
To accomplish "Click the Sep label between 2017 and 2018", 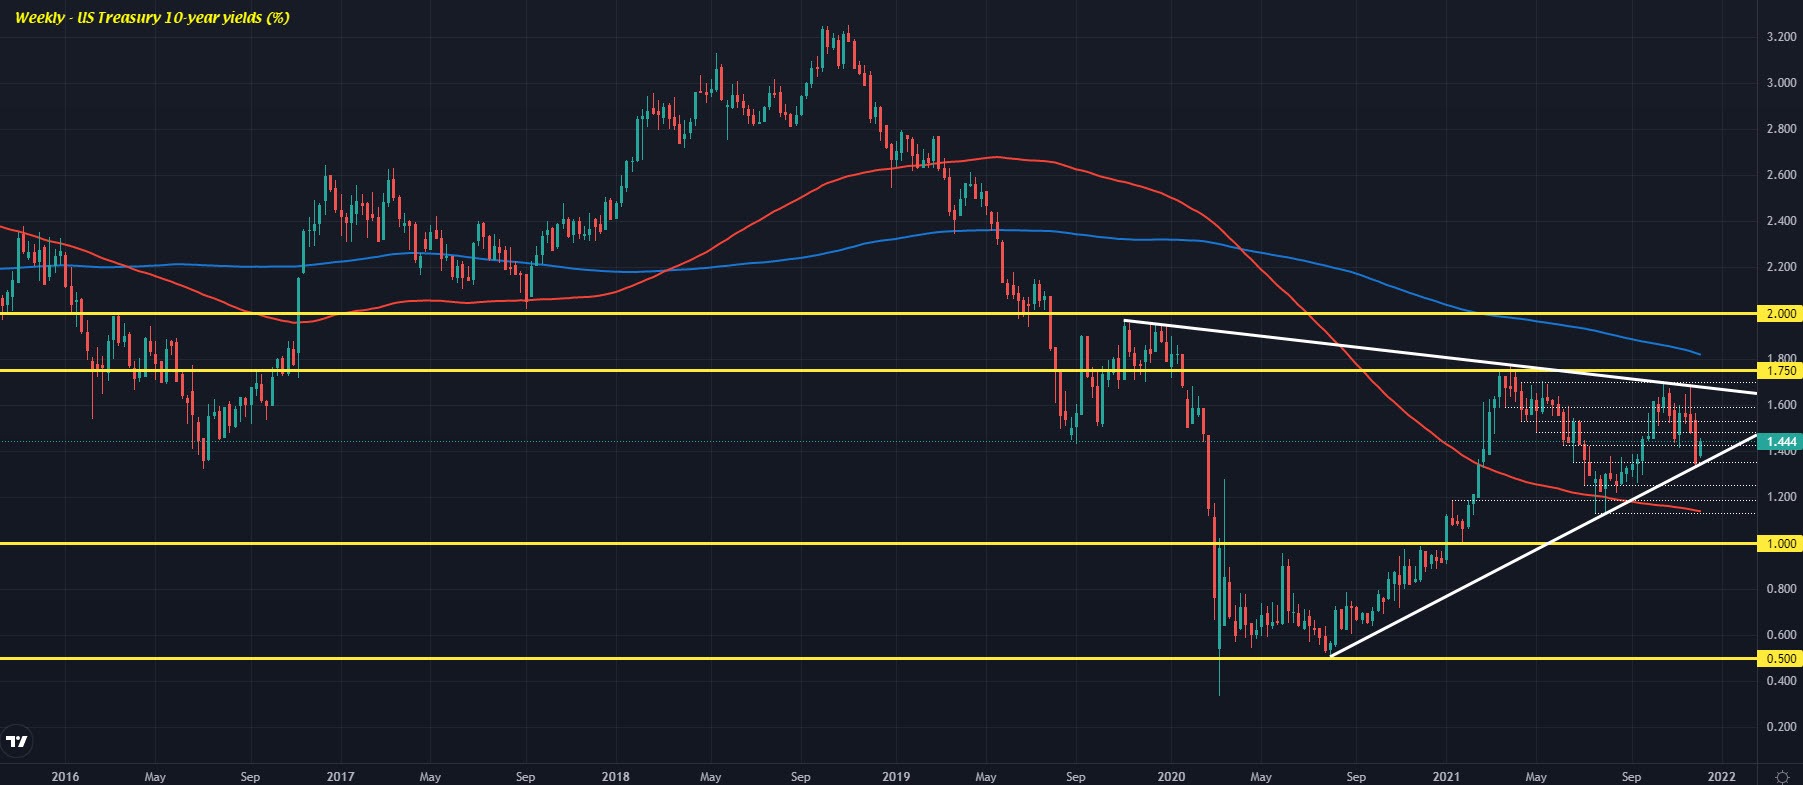I will click(x=525, y=776).
